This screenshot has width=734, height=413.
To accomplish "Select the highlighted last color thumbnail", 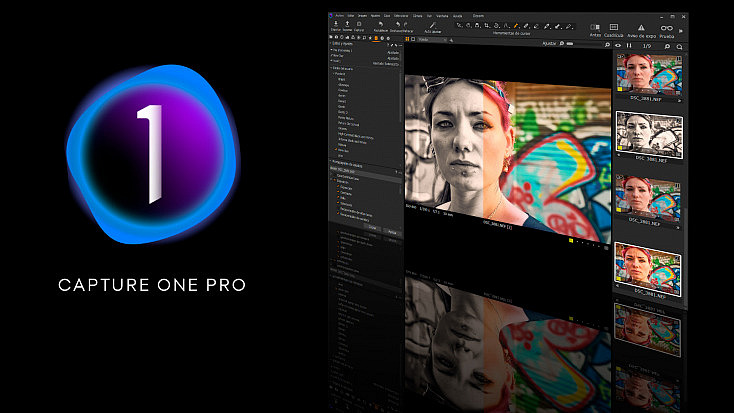I will click(x=648, y=268).
